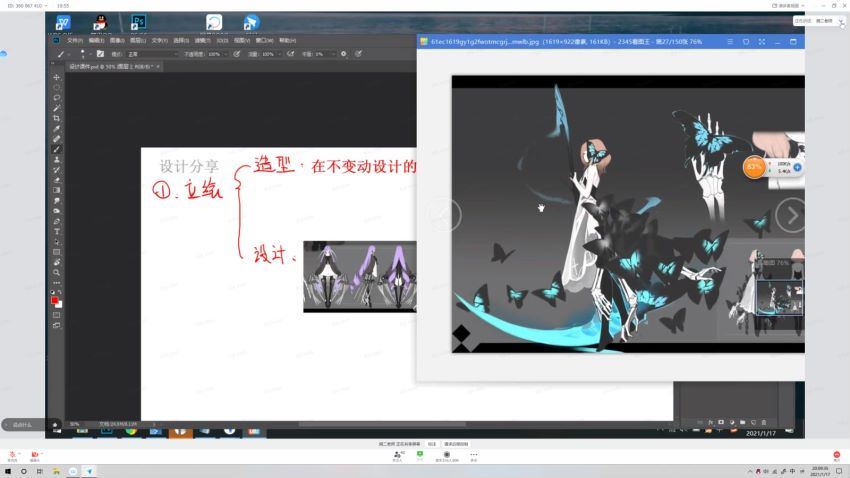850x478 pixels.
Task: Open the 图层 menu in Photoshop
Action: pos(138,41)
